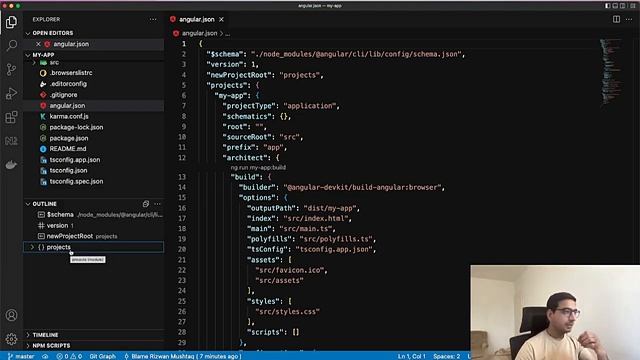The width and height of the screenshot is (640, 360).
Task: Open the Accounts menu icon
Action: 11,315
